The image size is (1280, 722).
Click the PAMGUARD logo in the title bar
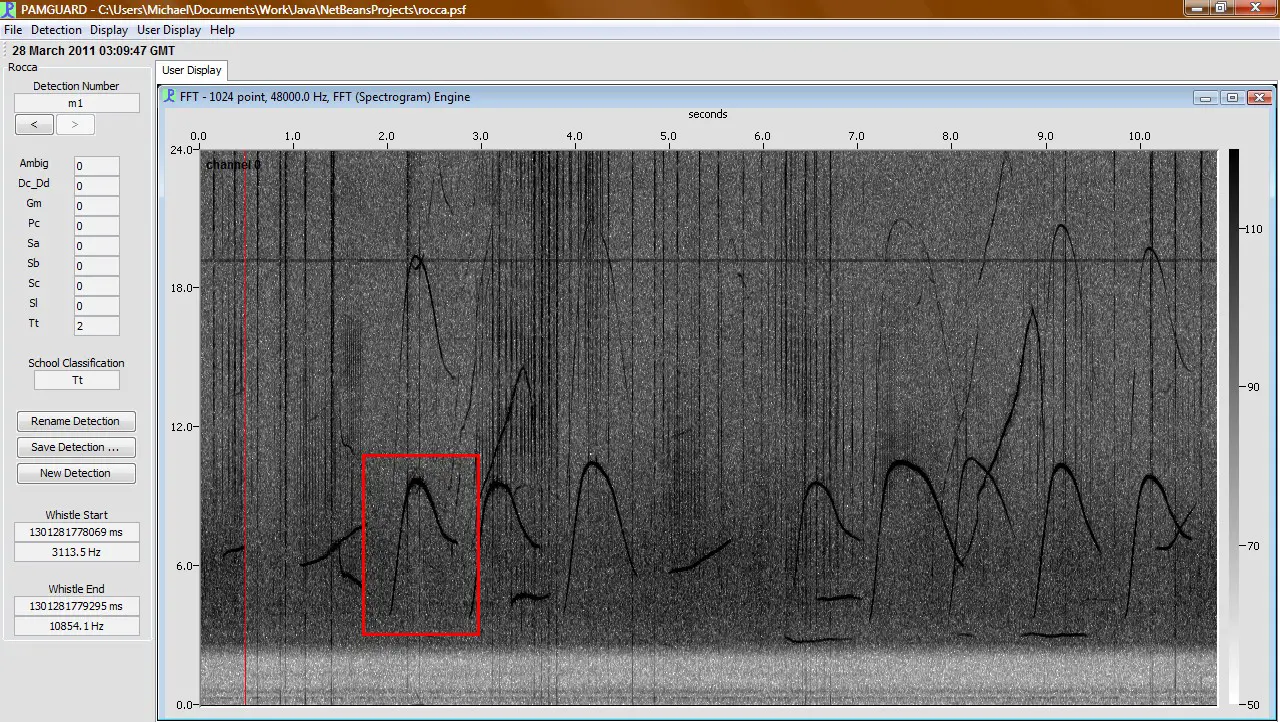(9, 8)
